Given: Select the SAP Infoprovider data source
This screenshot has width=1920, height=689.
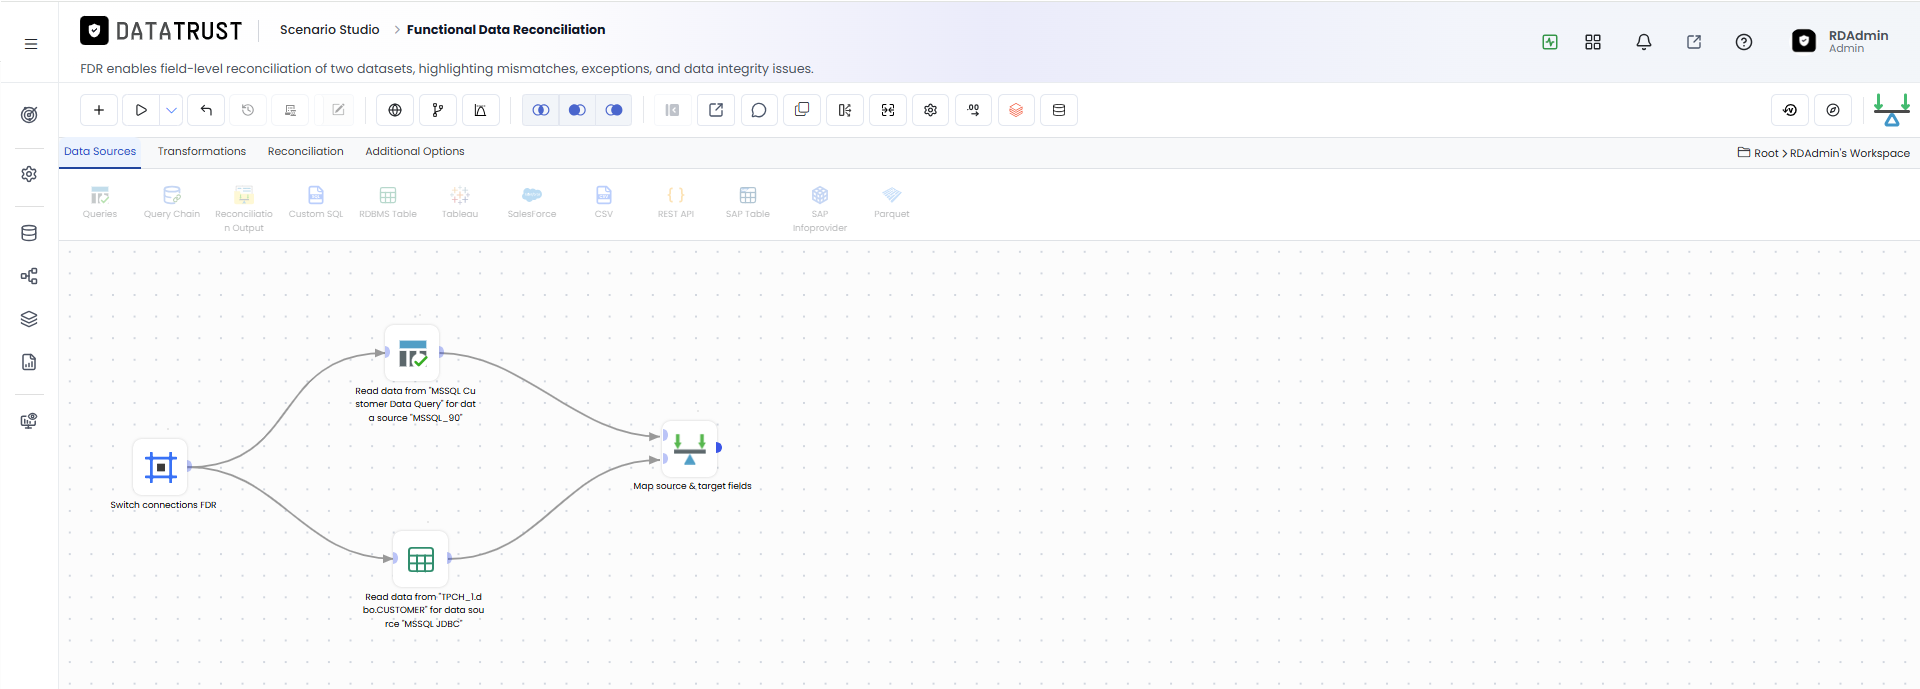Looking at the screenshot, I should [820, 208].
